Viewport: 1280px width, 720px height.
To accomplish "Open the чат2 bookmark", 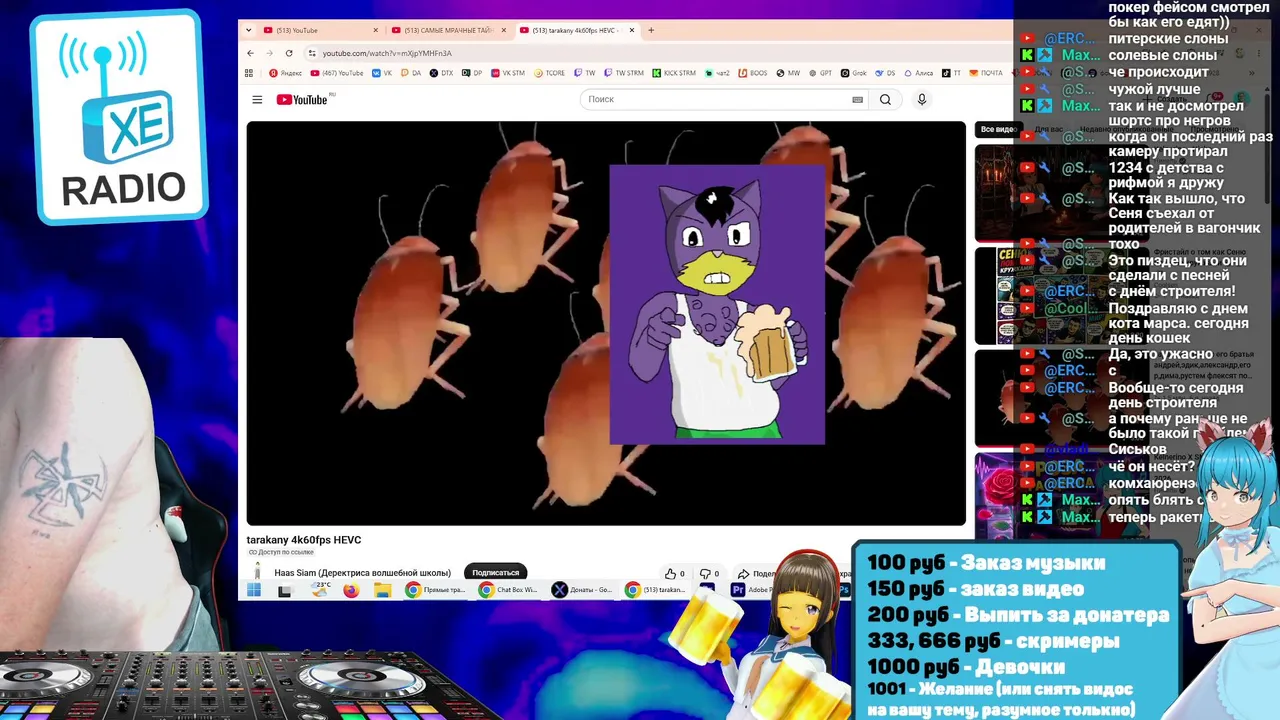I will click(x=717, y=73).
